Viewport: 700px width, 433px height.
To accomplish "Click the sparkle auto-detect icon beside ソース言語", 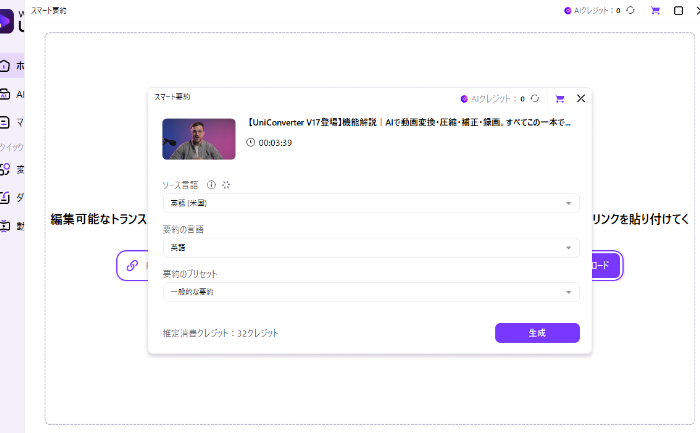I will (x=226, y=185).
